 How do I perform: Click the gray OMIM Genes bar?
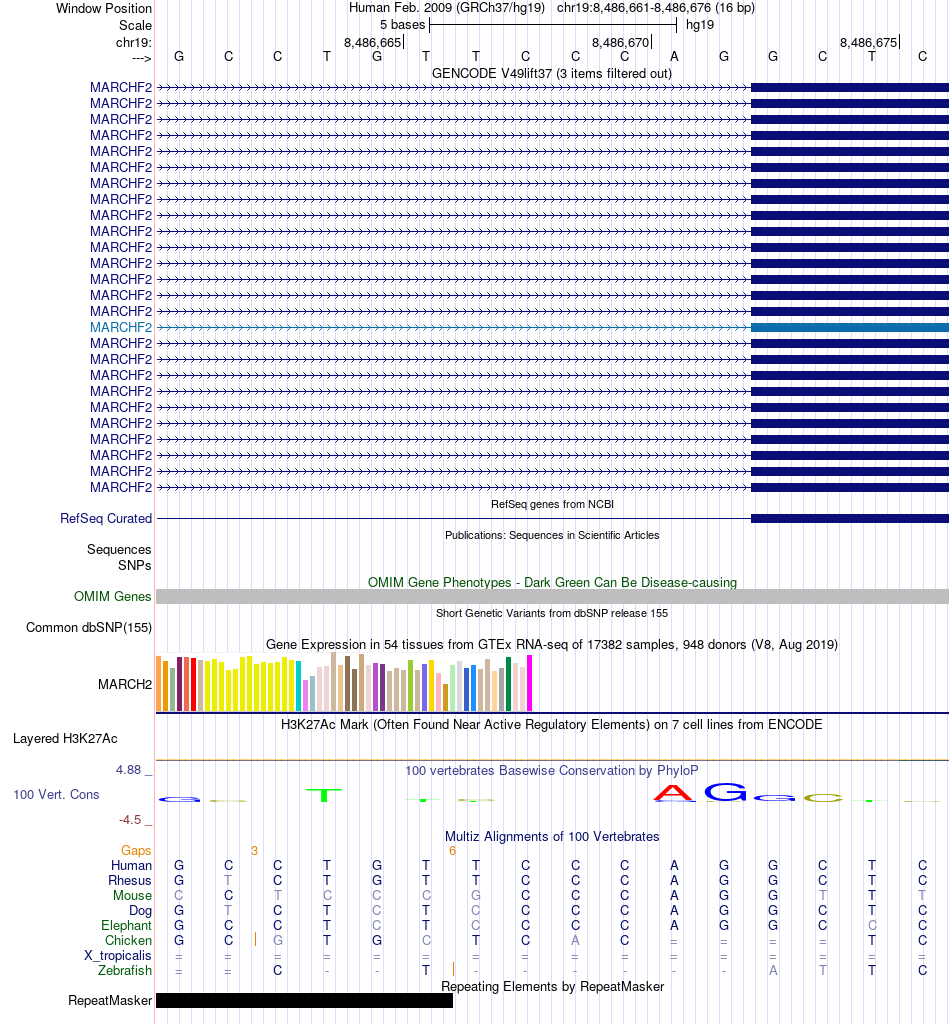tap(552, 596)
